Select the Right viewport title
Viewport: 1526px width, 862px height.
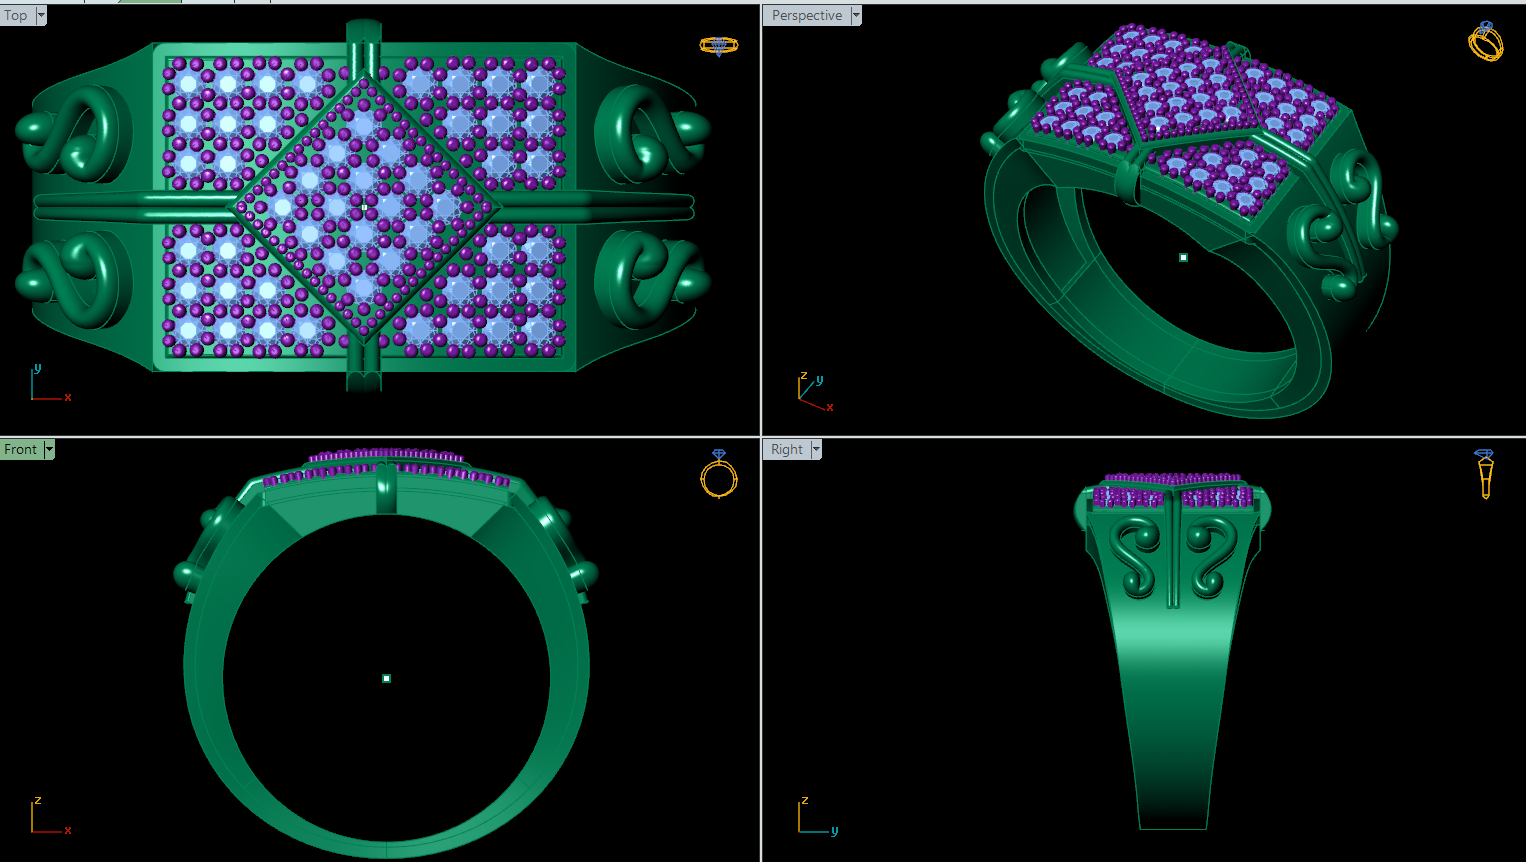pos(787,449)
